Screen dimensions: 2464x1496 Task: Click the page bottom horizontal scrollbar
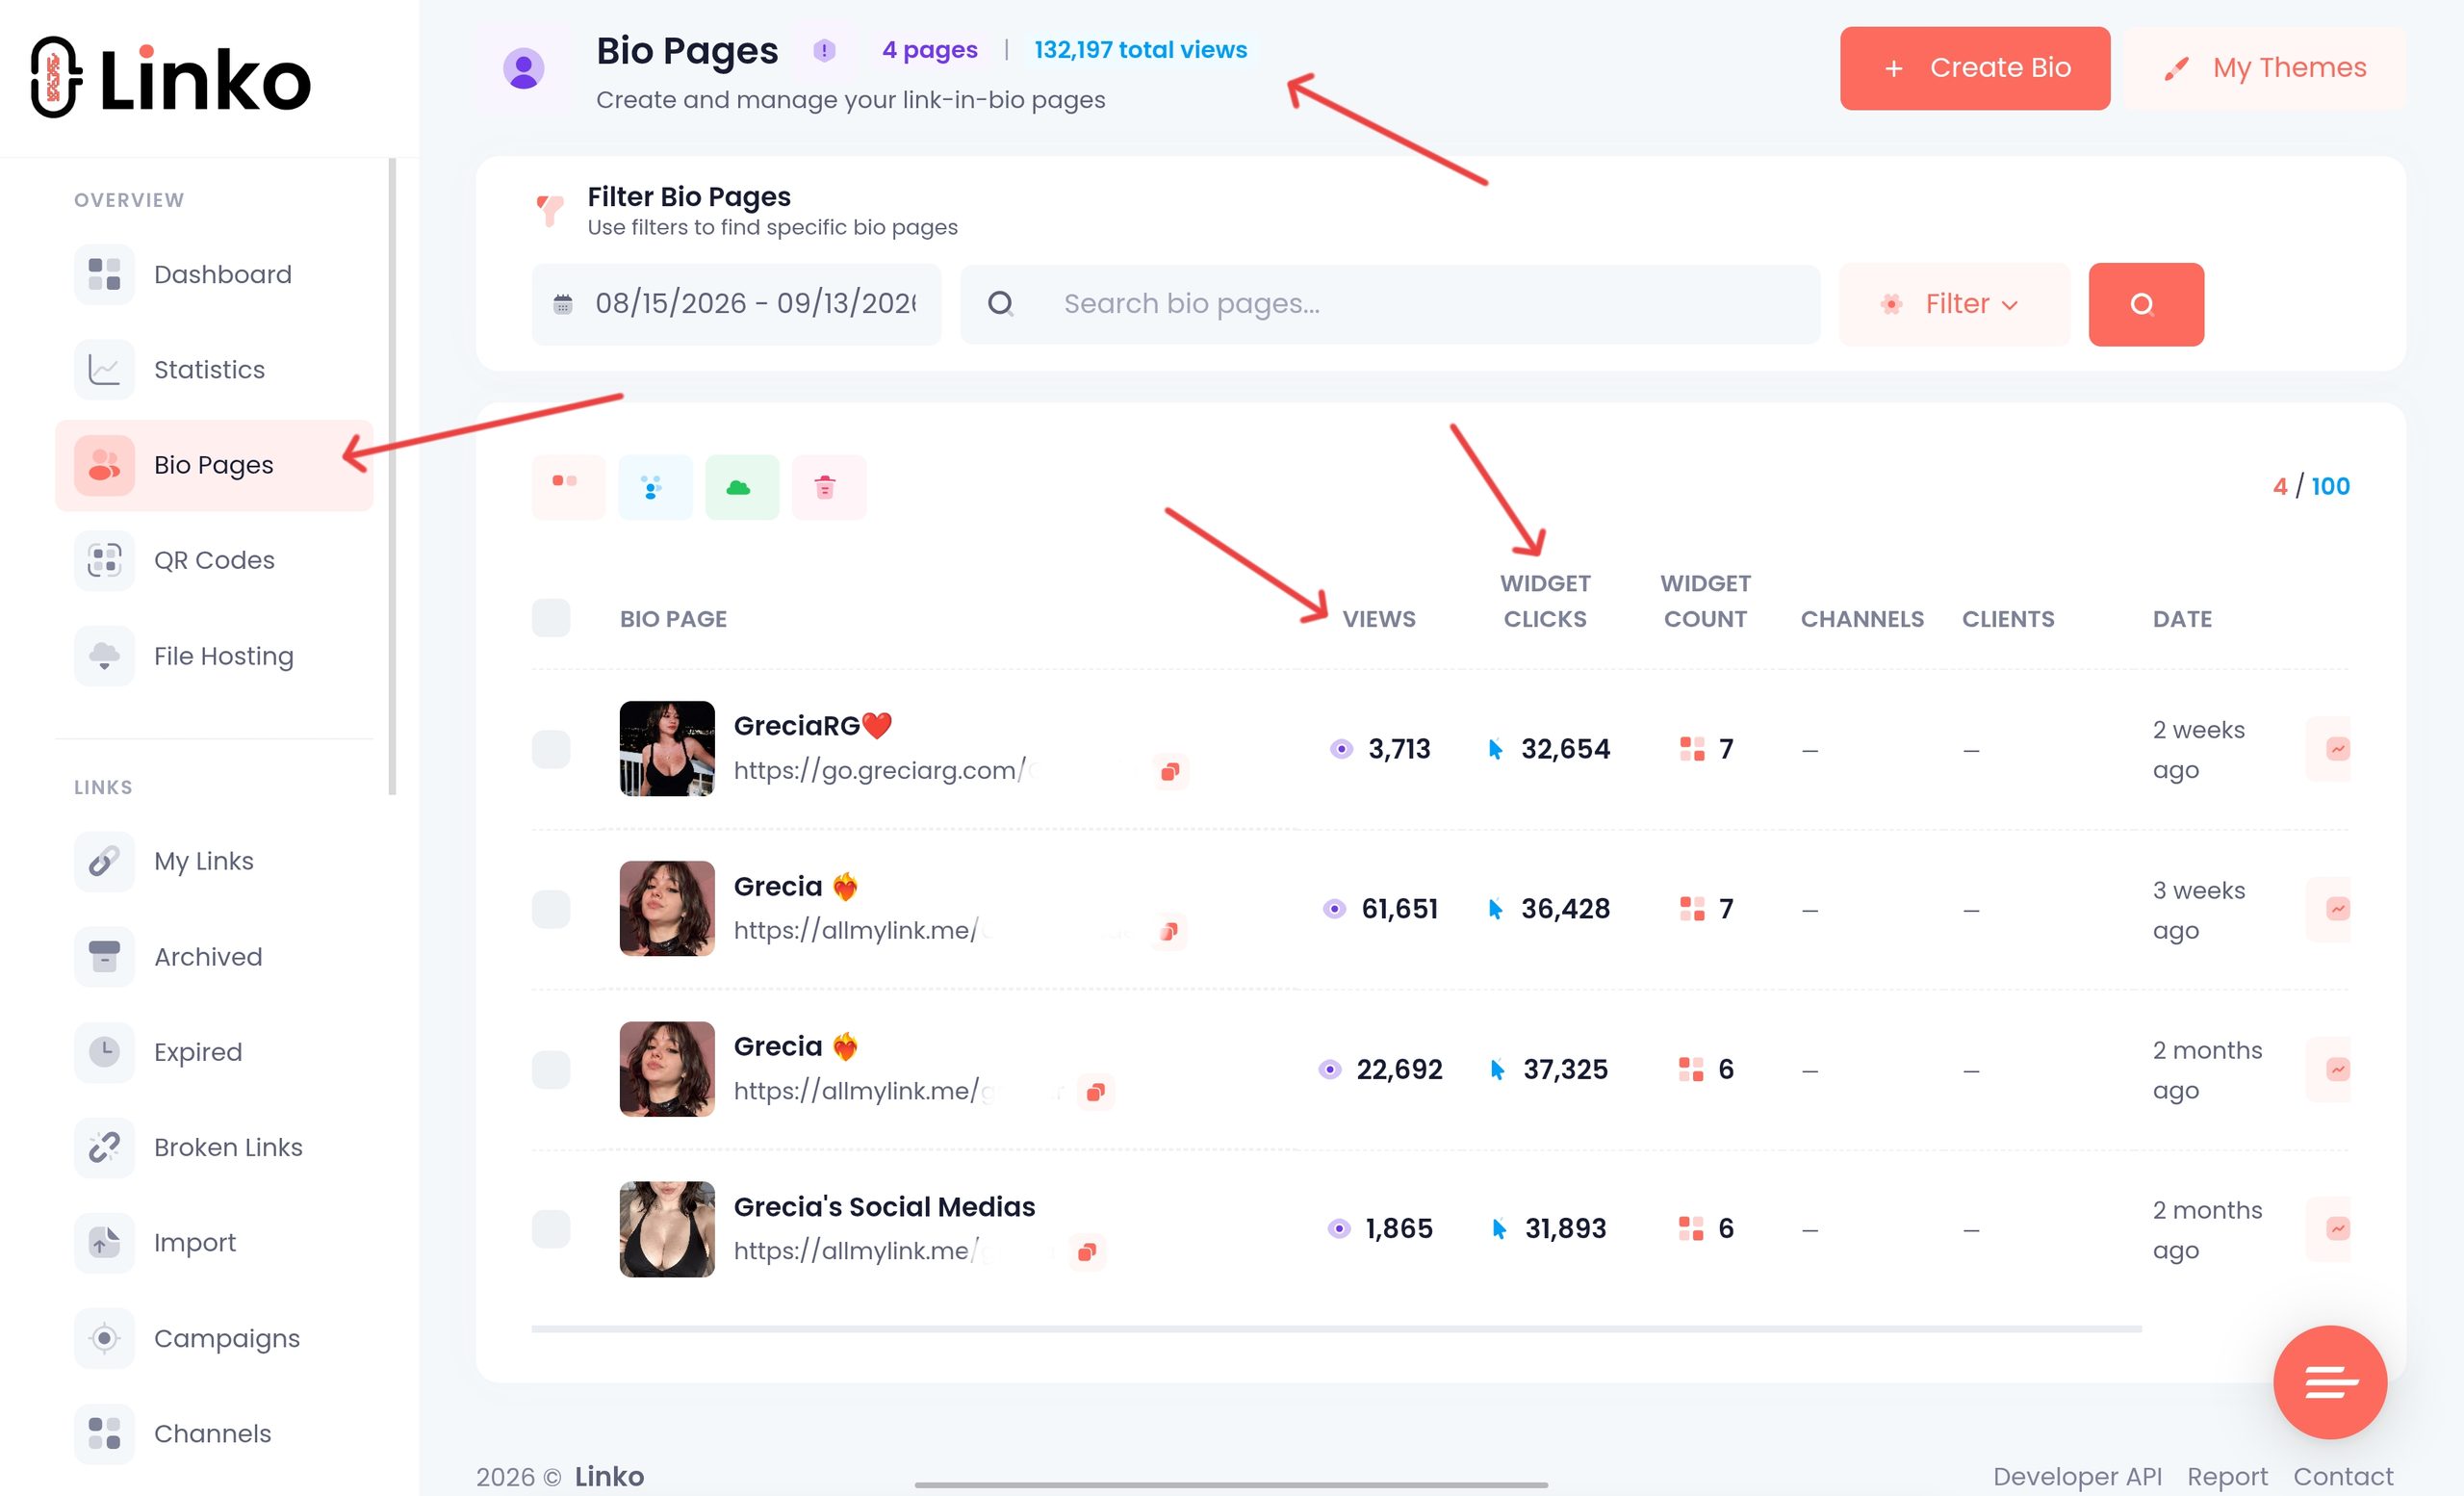coord(1231,1485)
